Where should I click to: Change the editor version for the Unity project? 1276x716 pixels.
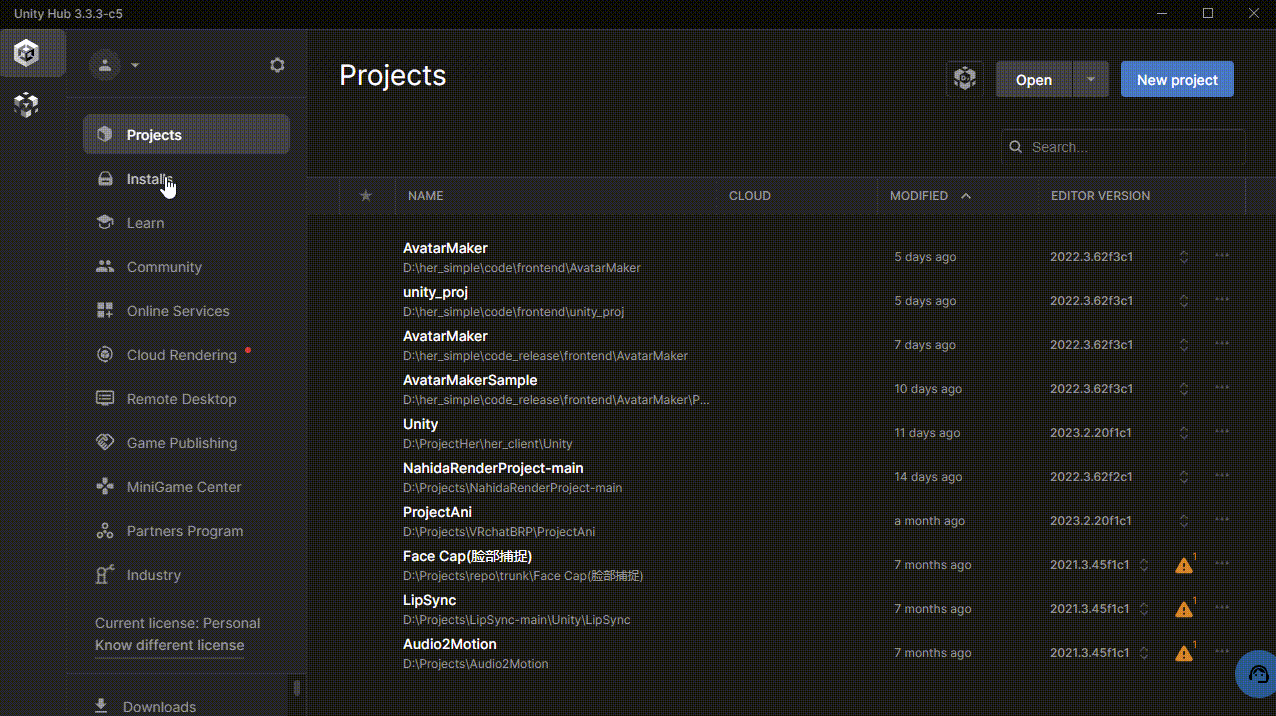click(1184, 433)
